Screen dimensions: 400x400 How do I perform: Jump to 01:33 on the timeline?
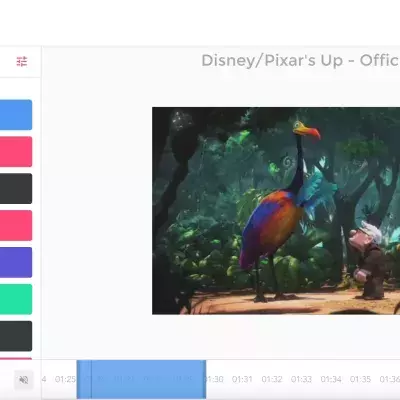pos(301,379)
